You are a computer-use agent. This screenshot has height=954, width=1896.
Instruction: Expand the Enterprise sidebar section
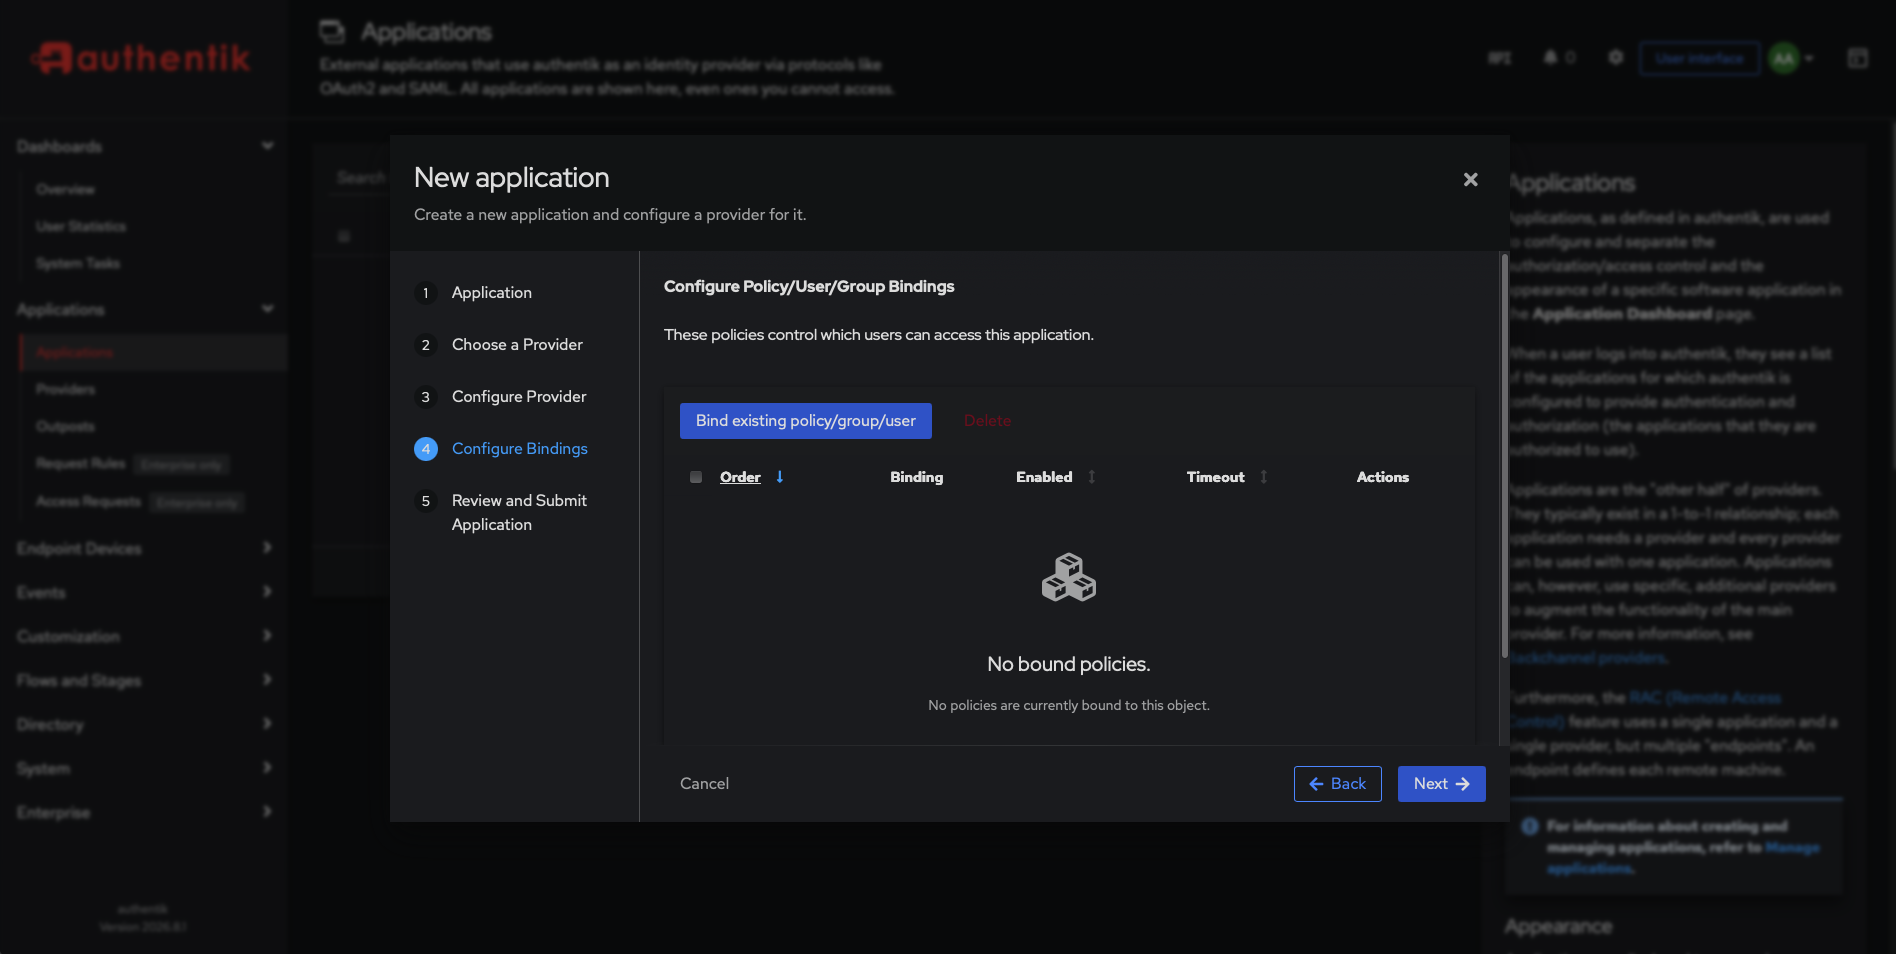point(144,813)
